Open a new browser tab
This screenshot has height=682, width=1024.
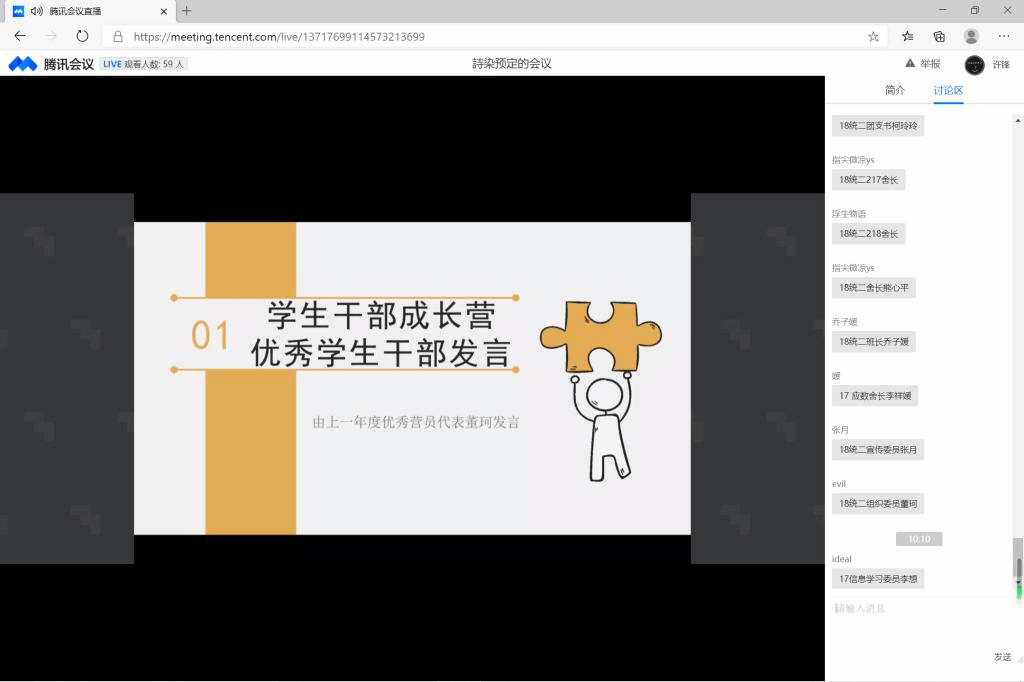pos(186,11)
